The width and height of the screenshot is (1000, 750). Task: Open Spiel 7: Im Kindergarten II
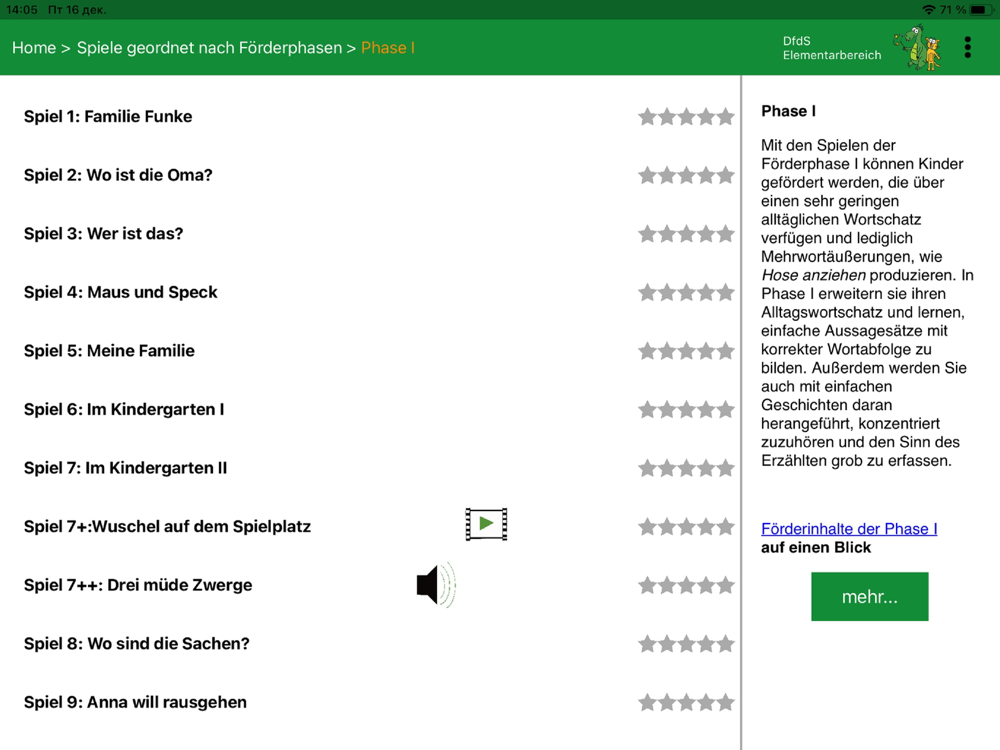point(125,468)
